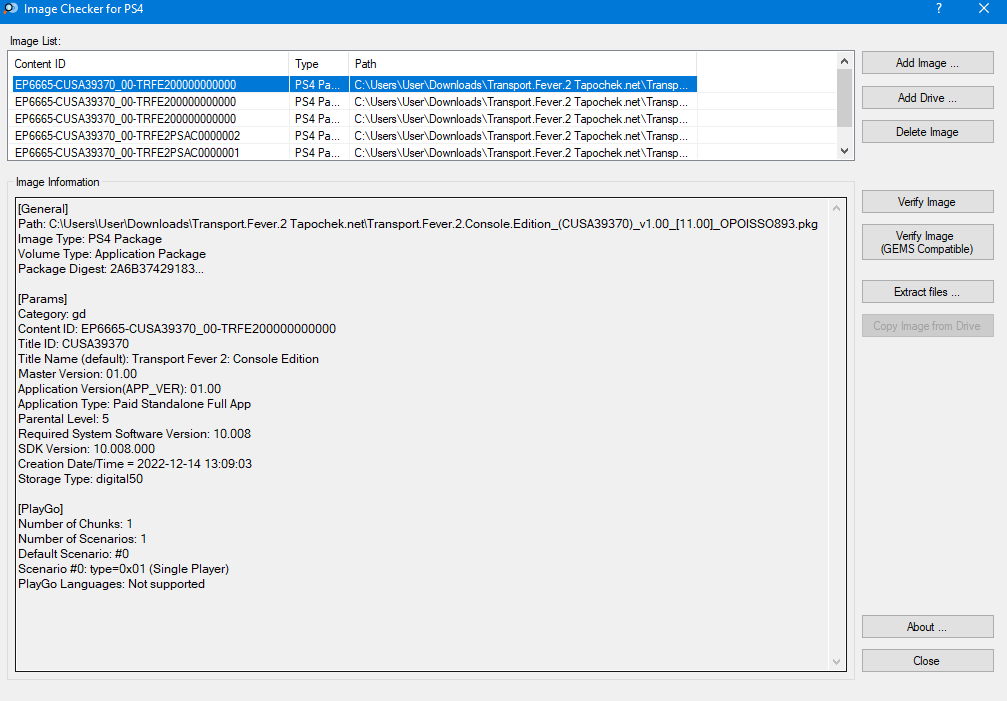Click the 'Category: gd' line
Image resolution: width=1007 pixels, height=701 pixels.
[52, 314]
